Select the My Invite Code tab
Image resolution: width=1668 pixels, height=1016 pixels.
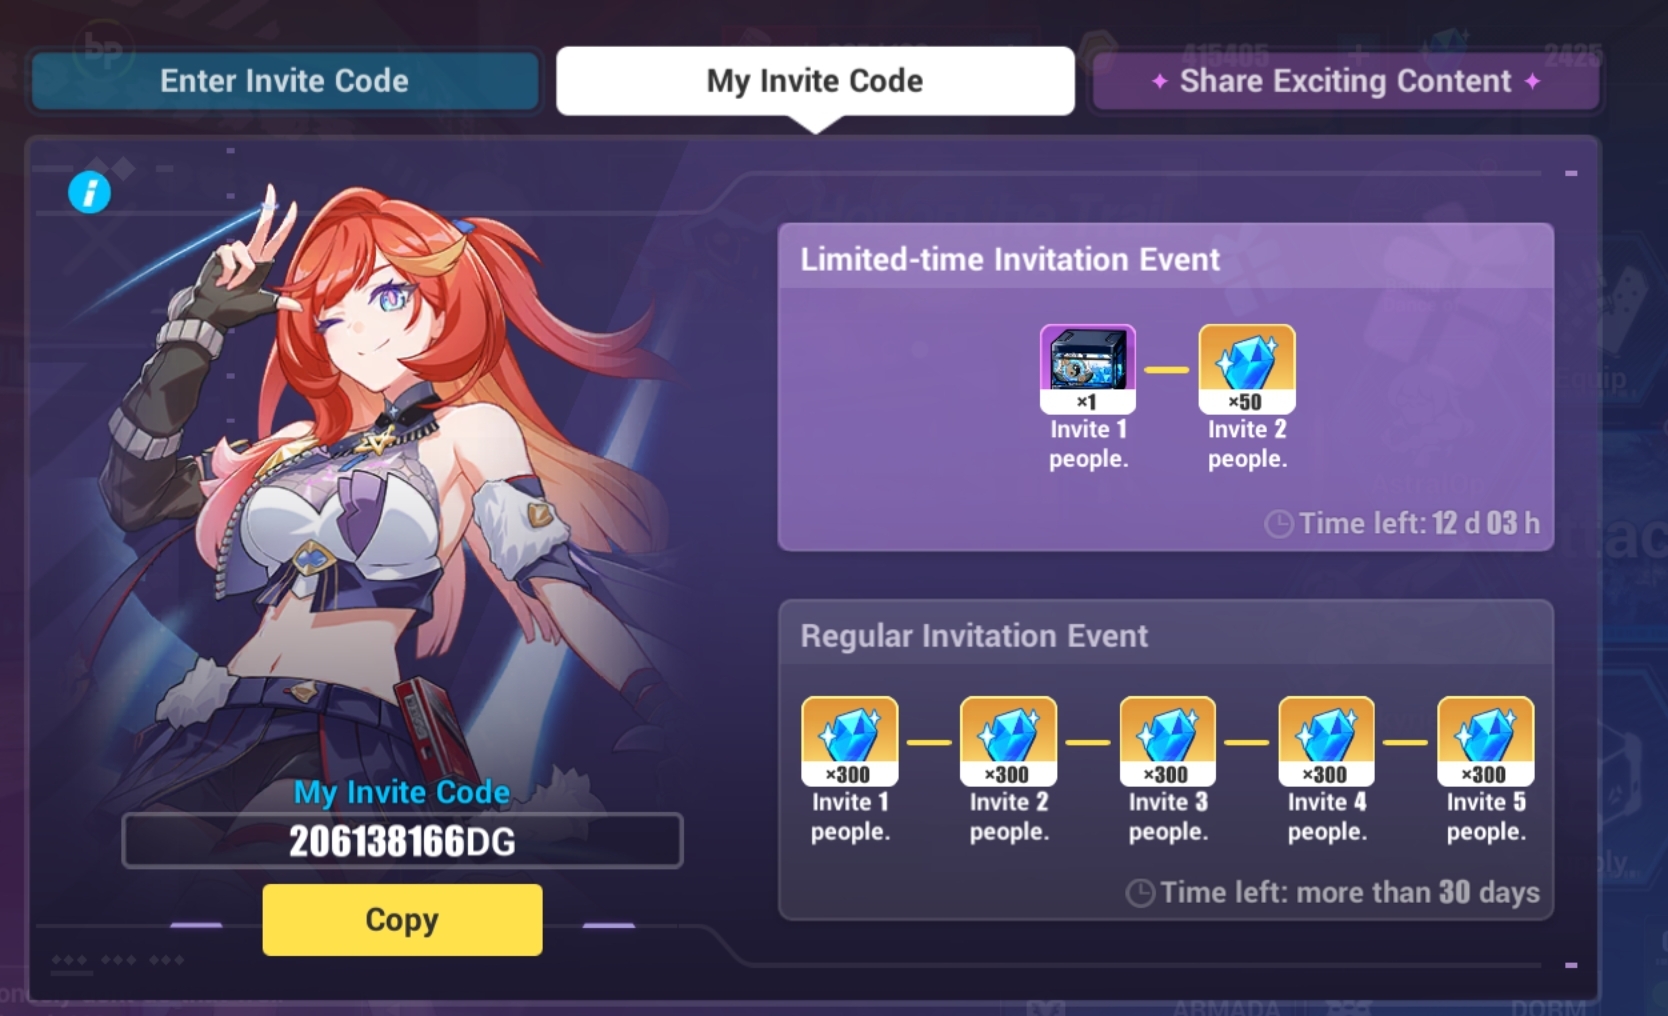click(x=815, y=81)
